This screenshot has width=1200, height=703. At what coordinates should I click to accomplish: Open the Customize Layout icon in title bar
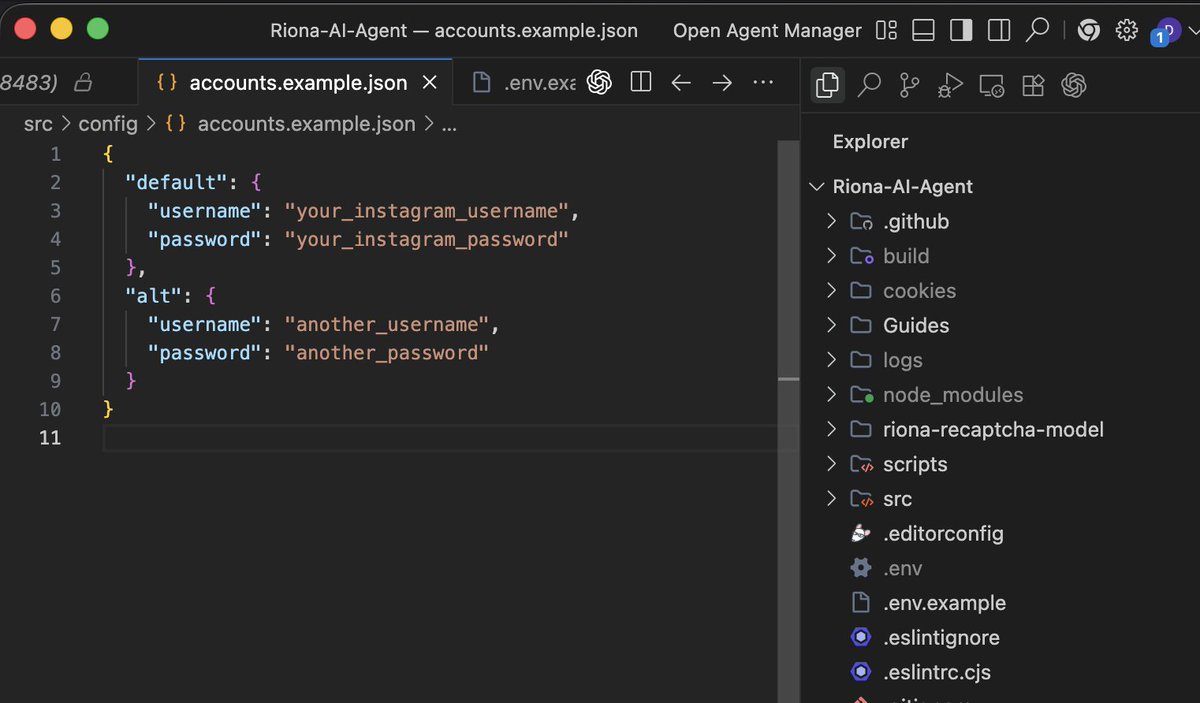click(886, 30)
